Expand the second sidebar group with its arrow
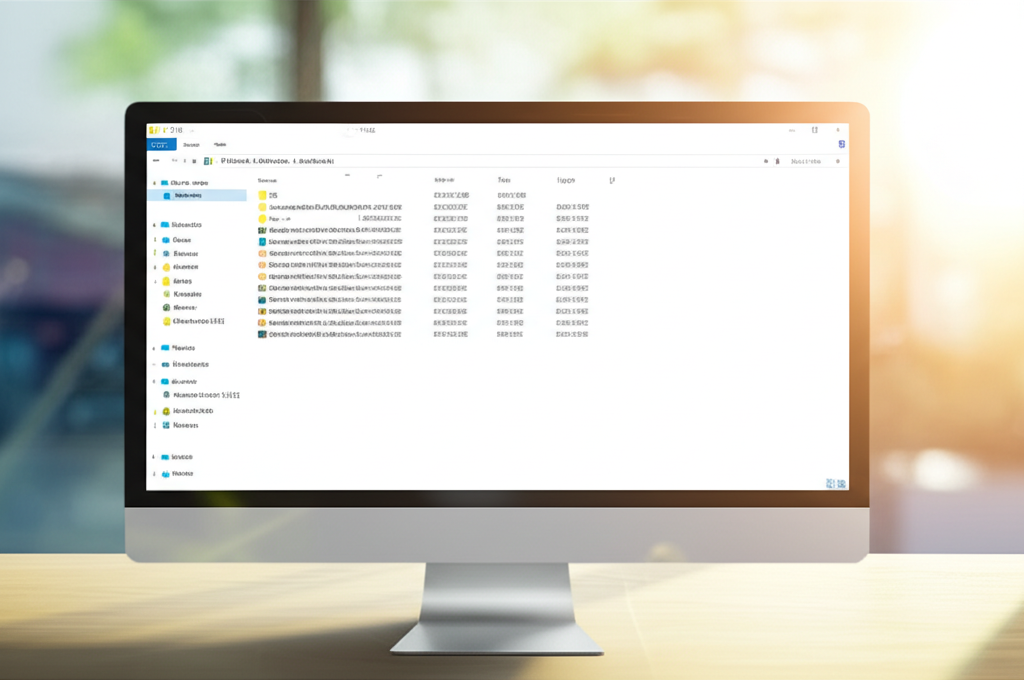Screen dimensions: 1024x680 (154, 225)
